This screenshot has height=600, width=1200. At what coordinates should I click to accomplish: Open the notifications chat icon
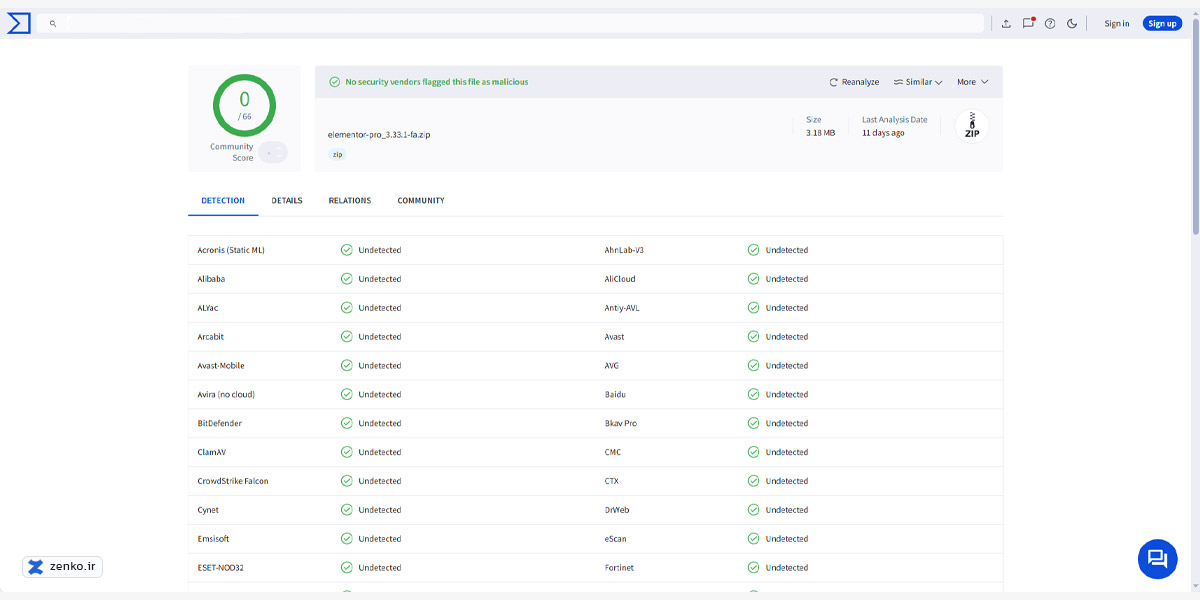pos(1028,24)
